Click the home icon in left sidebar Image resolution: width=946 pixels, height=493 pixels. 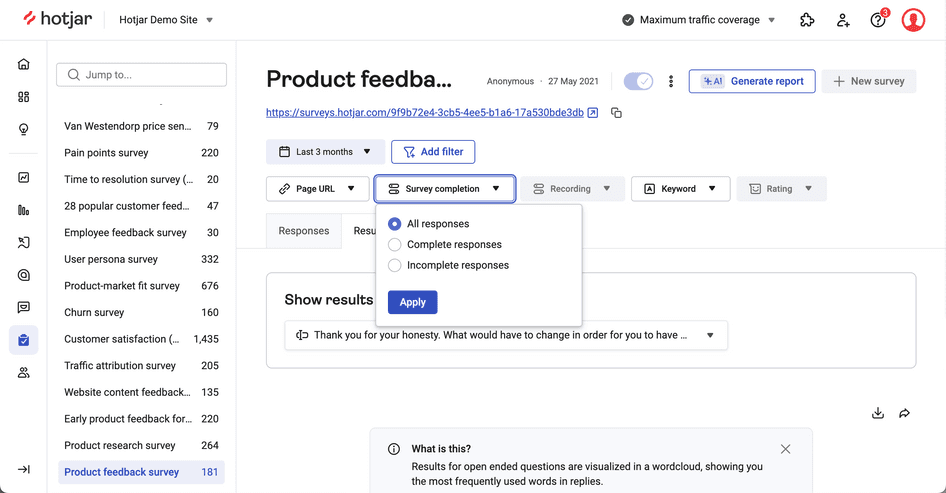coord(23,64)
